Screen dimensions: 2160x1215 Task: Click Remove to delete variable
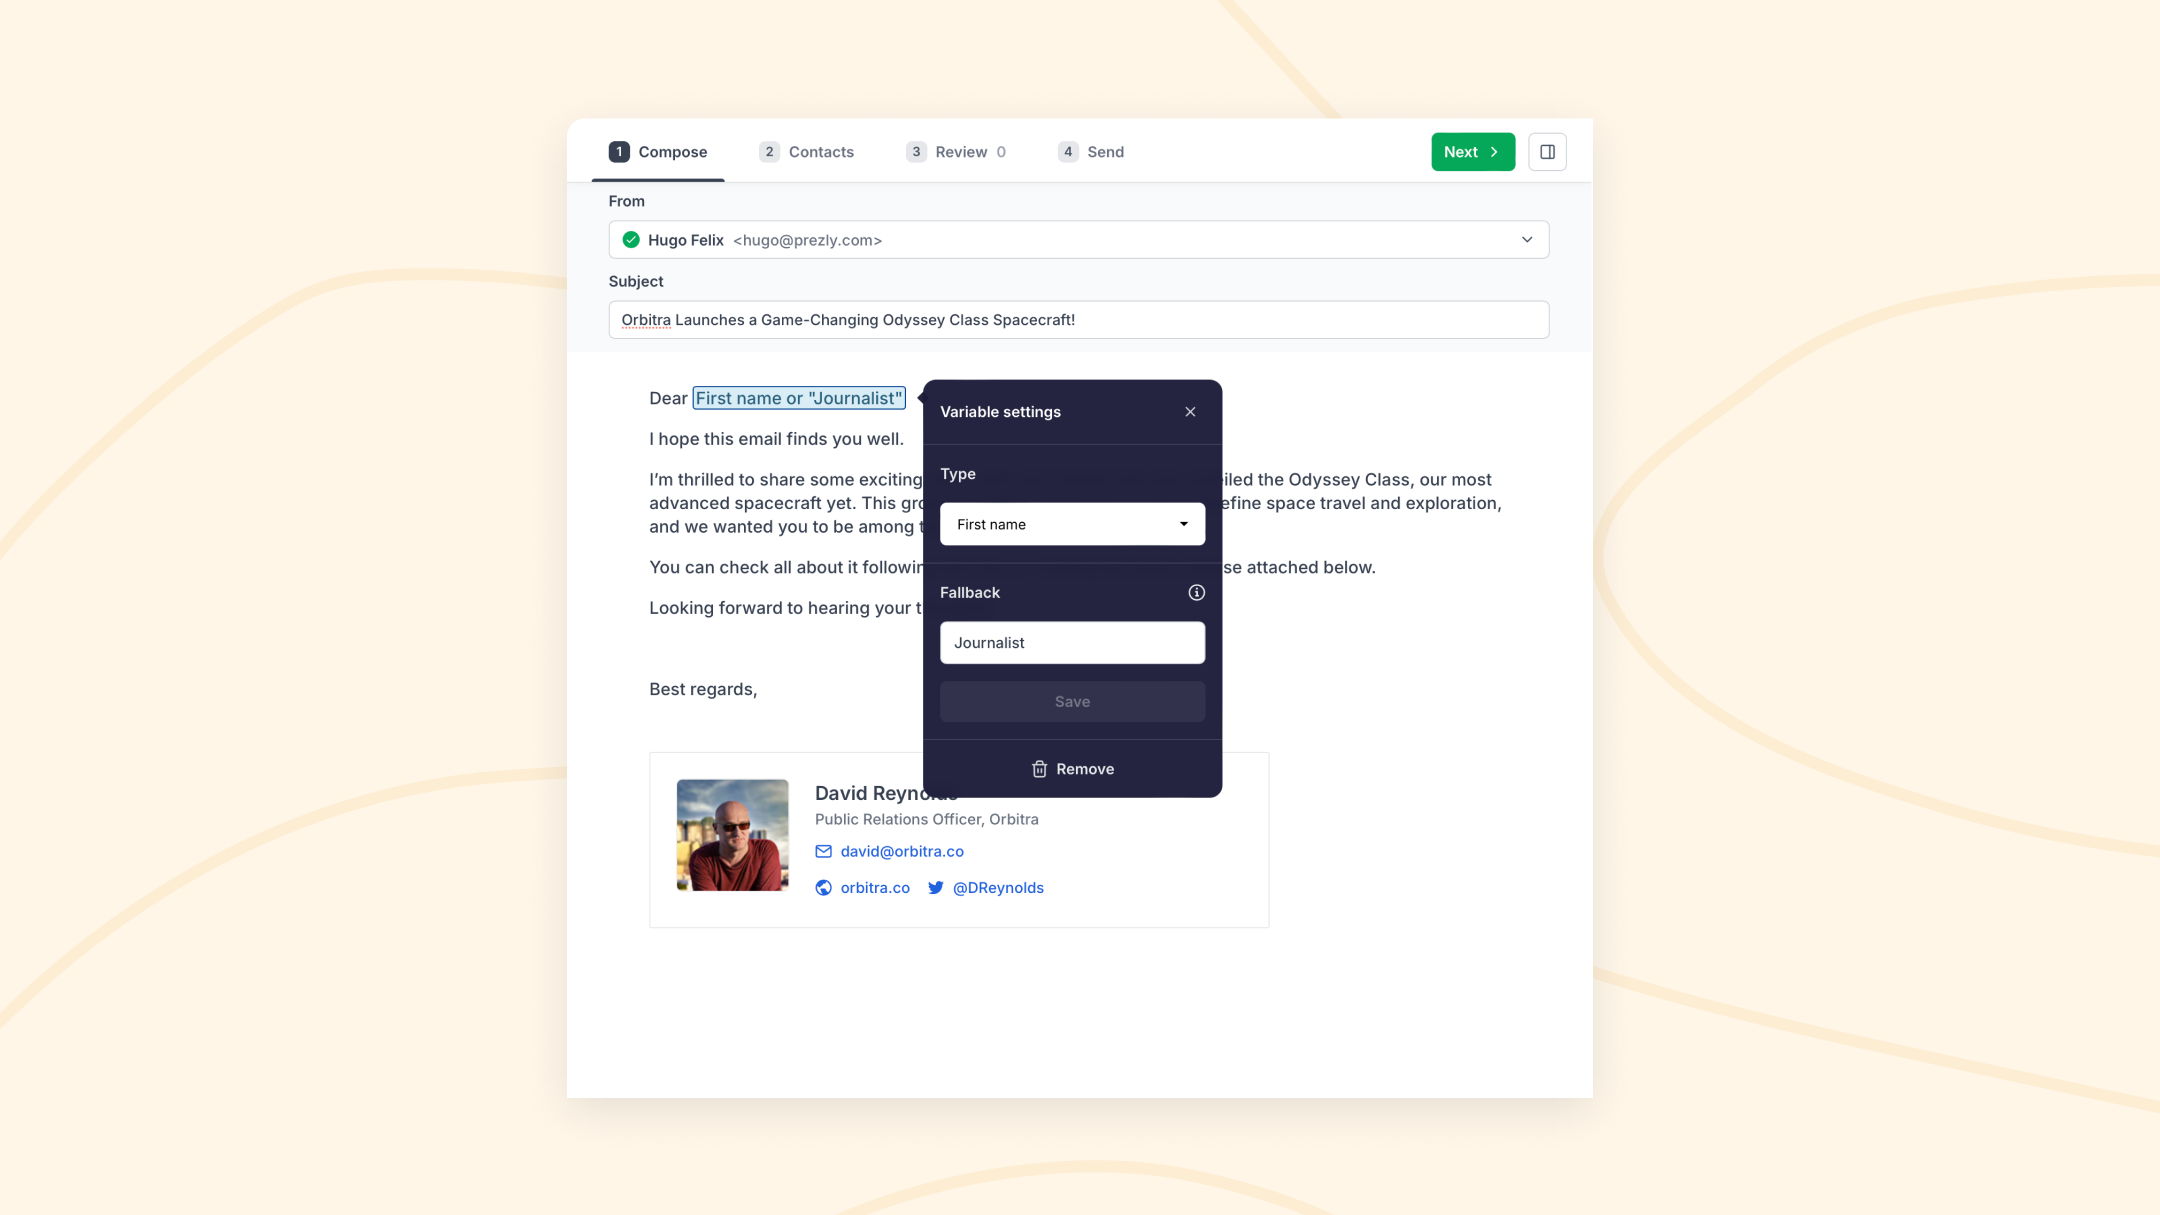tap(1073, 768)
